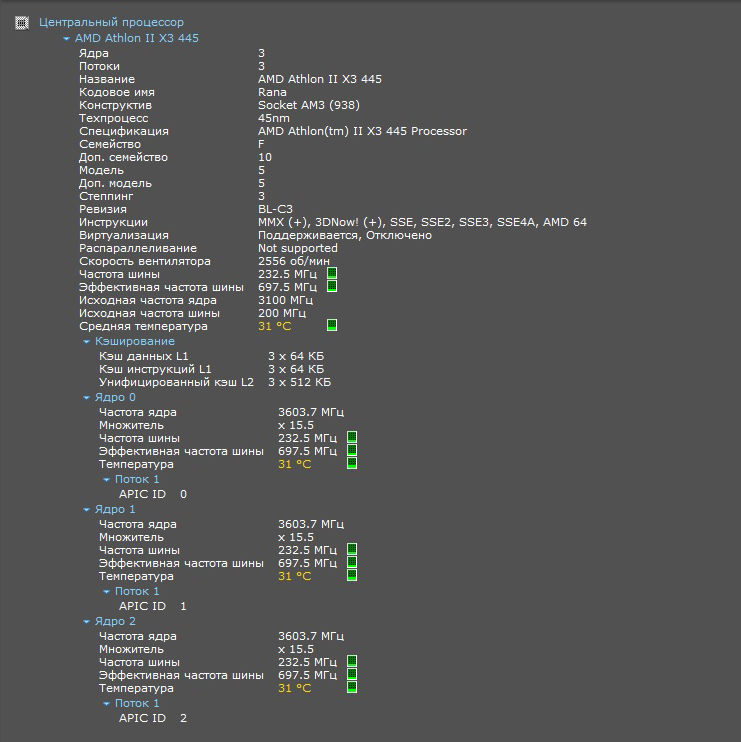Image resolution: width=741 pixels, height=742 pixels.
Task: Select the Кодовое имя value Rana
Action: tap(272, 92)
